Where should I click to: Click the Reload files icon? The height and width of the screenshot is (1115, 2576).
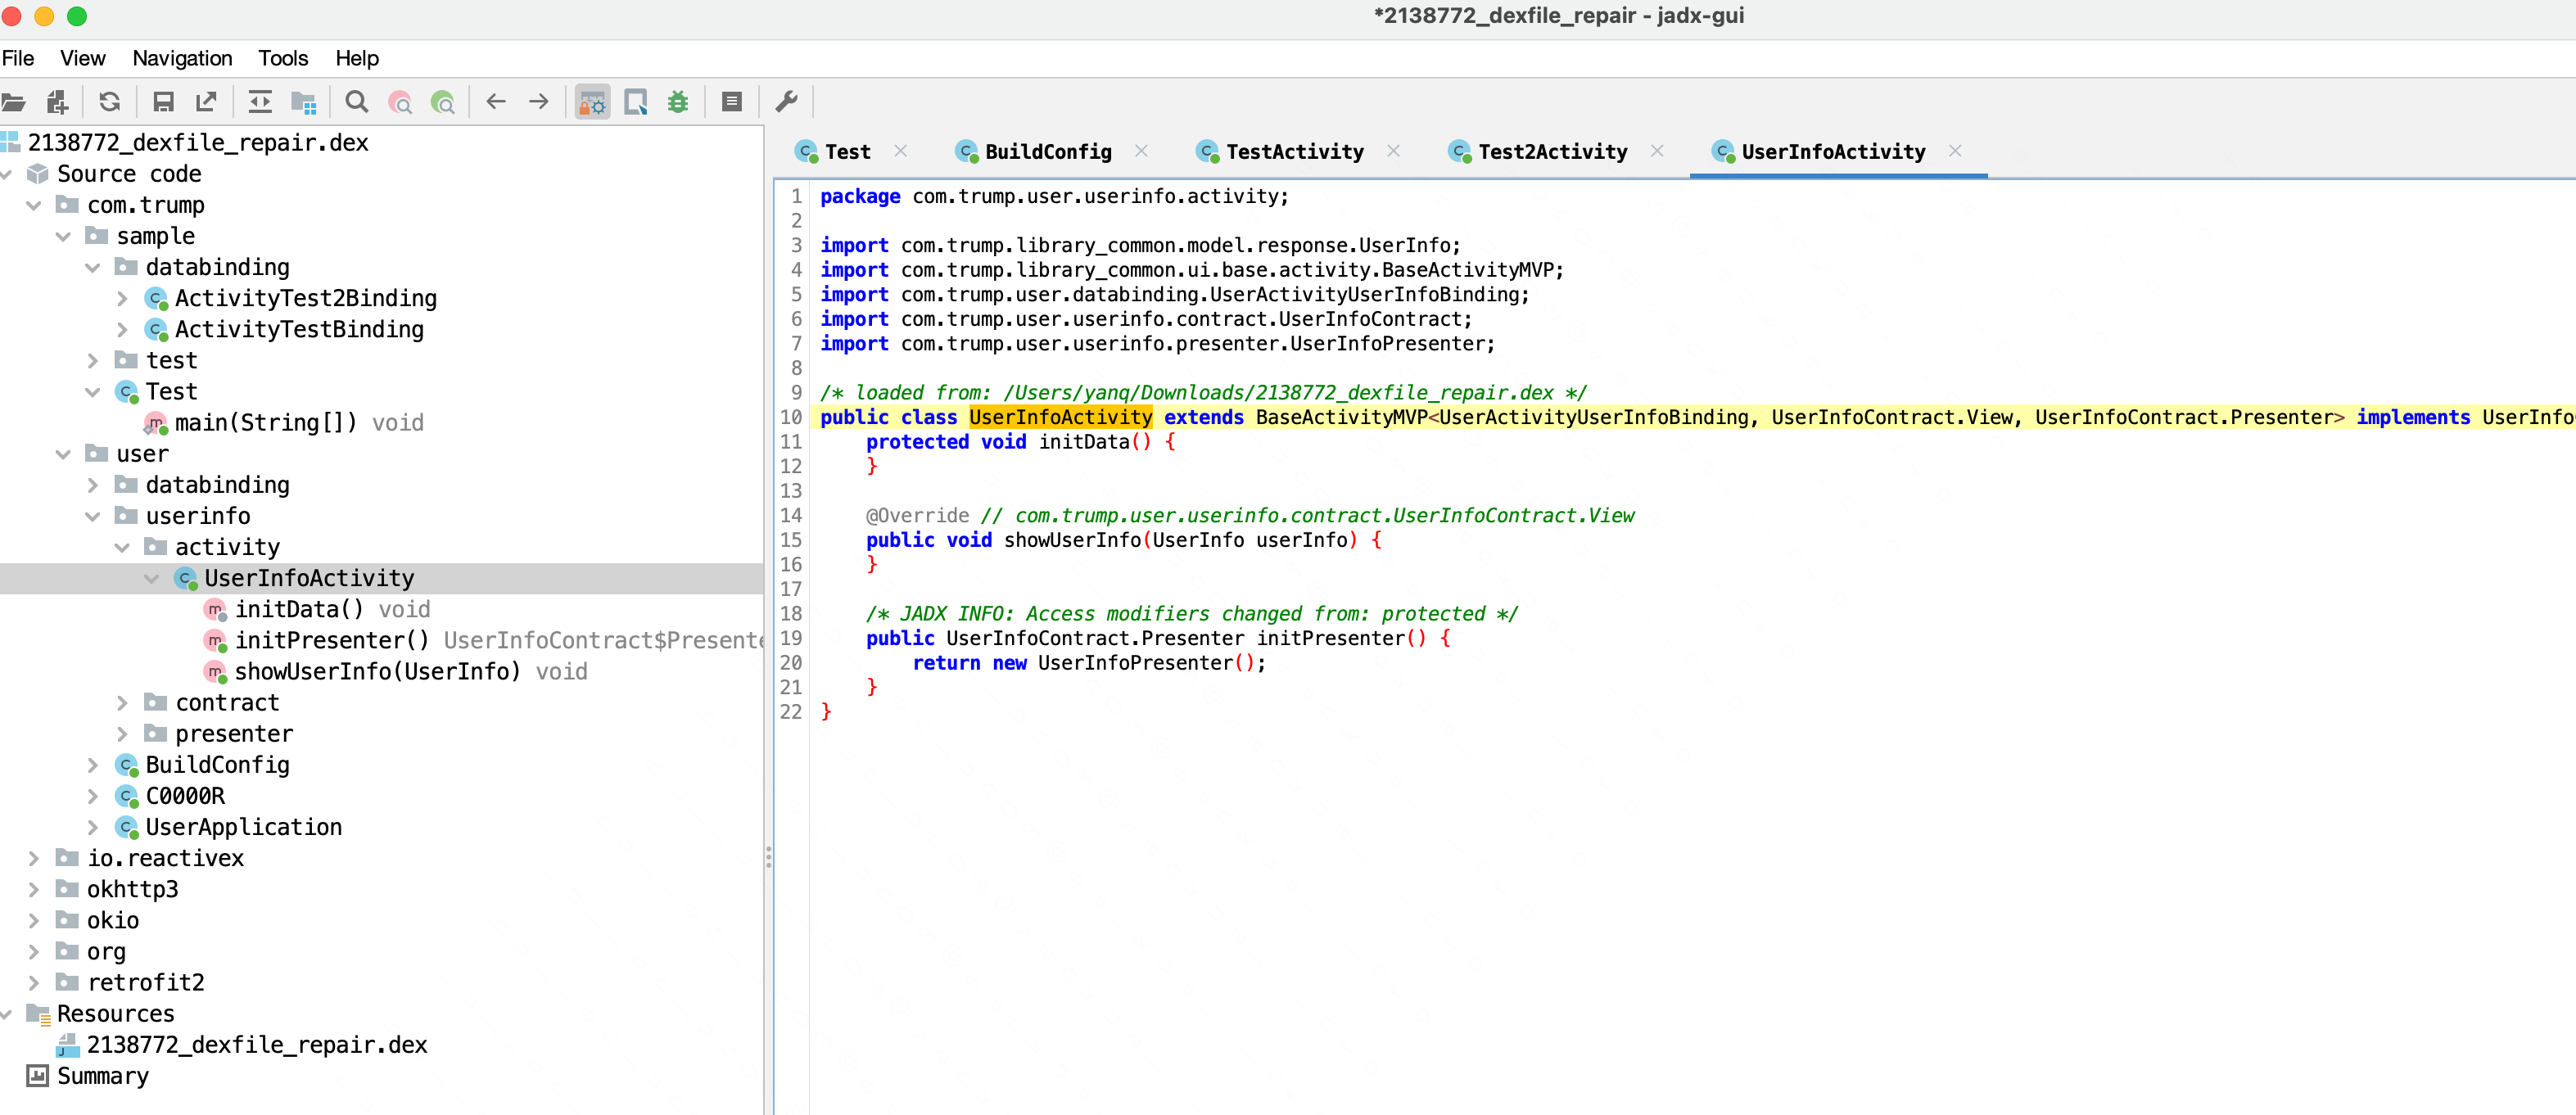[x=110, y=102]
